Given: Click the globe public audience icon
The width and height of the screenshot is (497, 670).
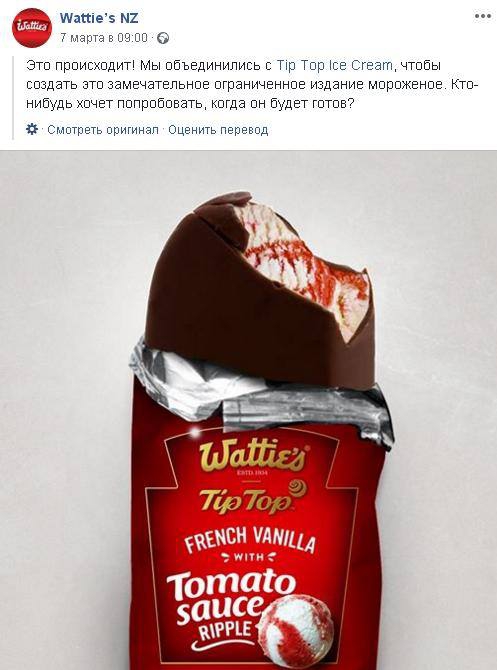Looking at the screenshot, I should tap(163, 38).
